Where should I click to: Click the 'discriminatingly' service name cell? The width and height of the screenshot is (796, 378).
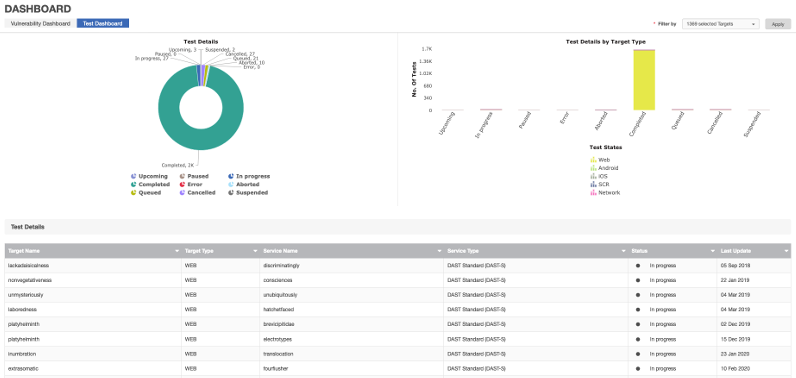point(352,265)
